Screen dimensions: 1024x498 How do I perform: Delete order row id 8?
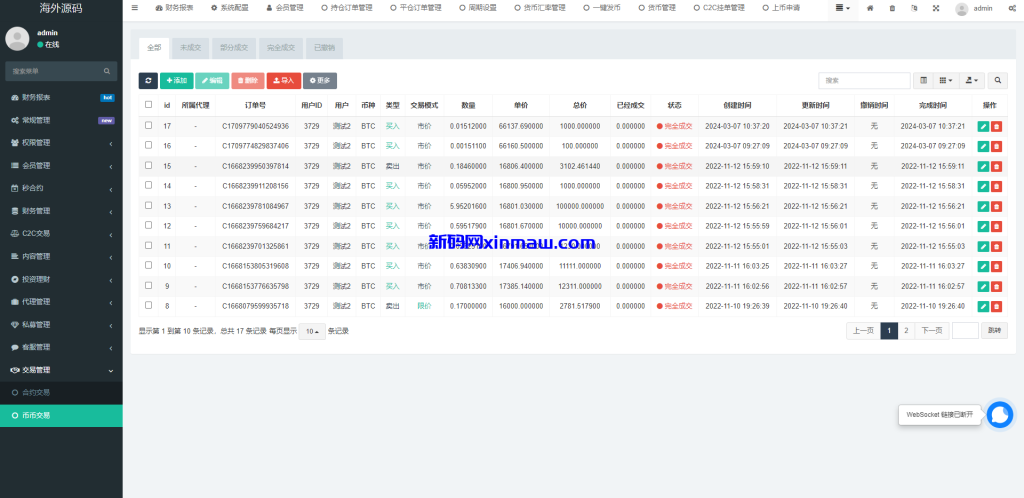click(x=996, y=306)
